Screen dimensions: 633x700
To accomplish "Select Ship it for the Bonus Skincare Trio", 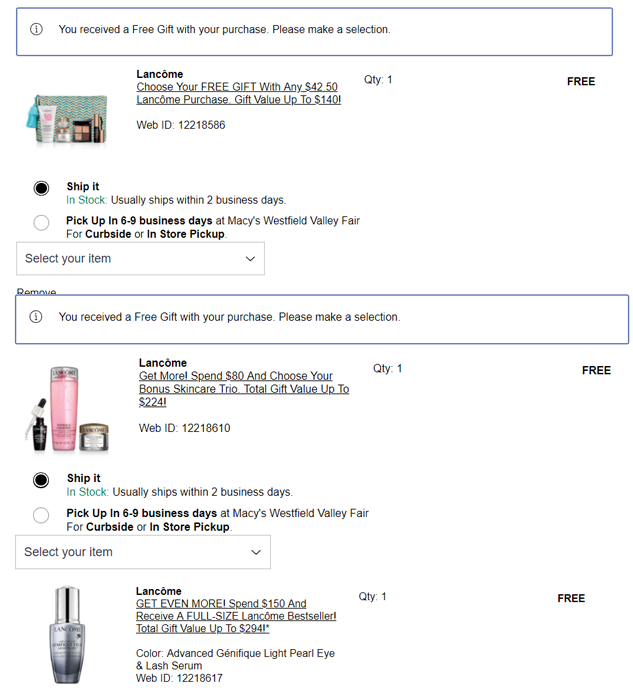I will [41, 480].
